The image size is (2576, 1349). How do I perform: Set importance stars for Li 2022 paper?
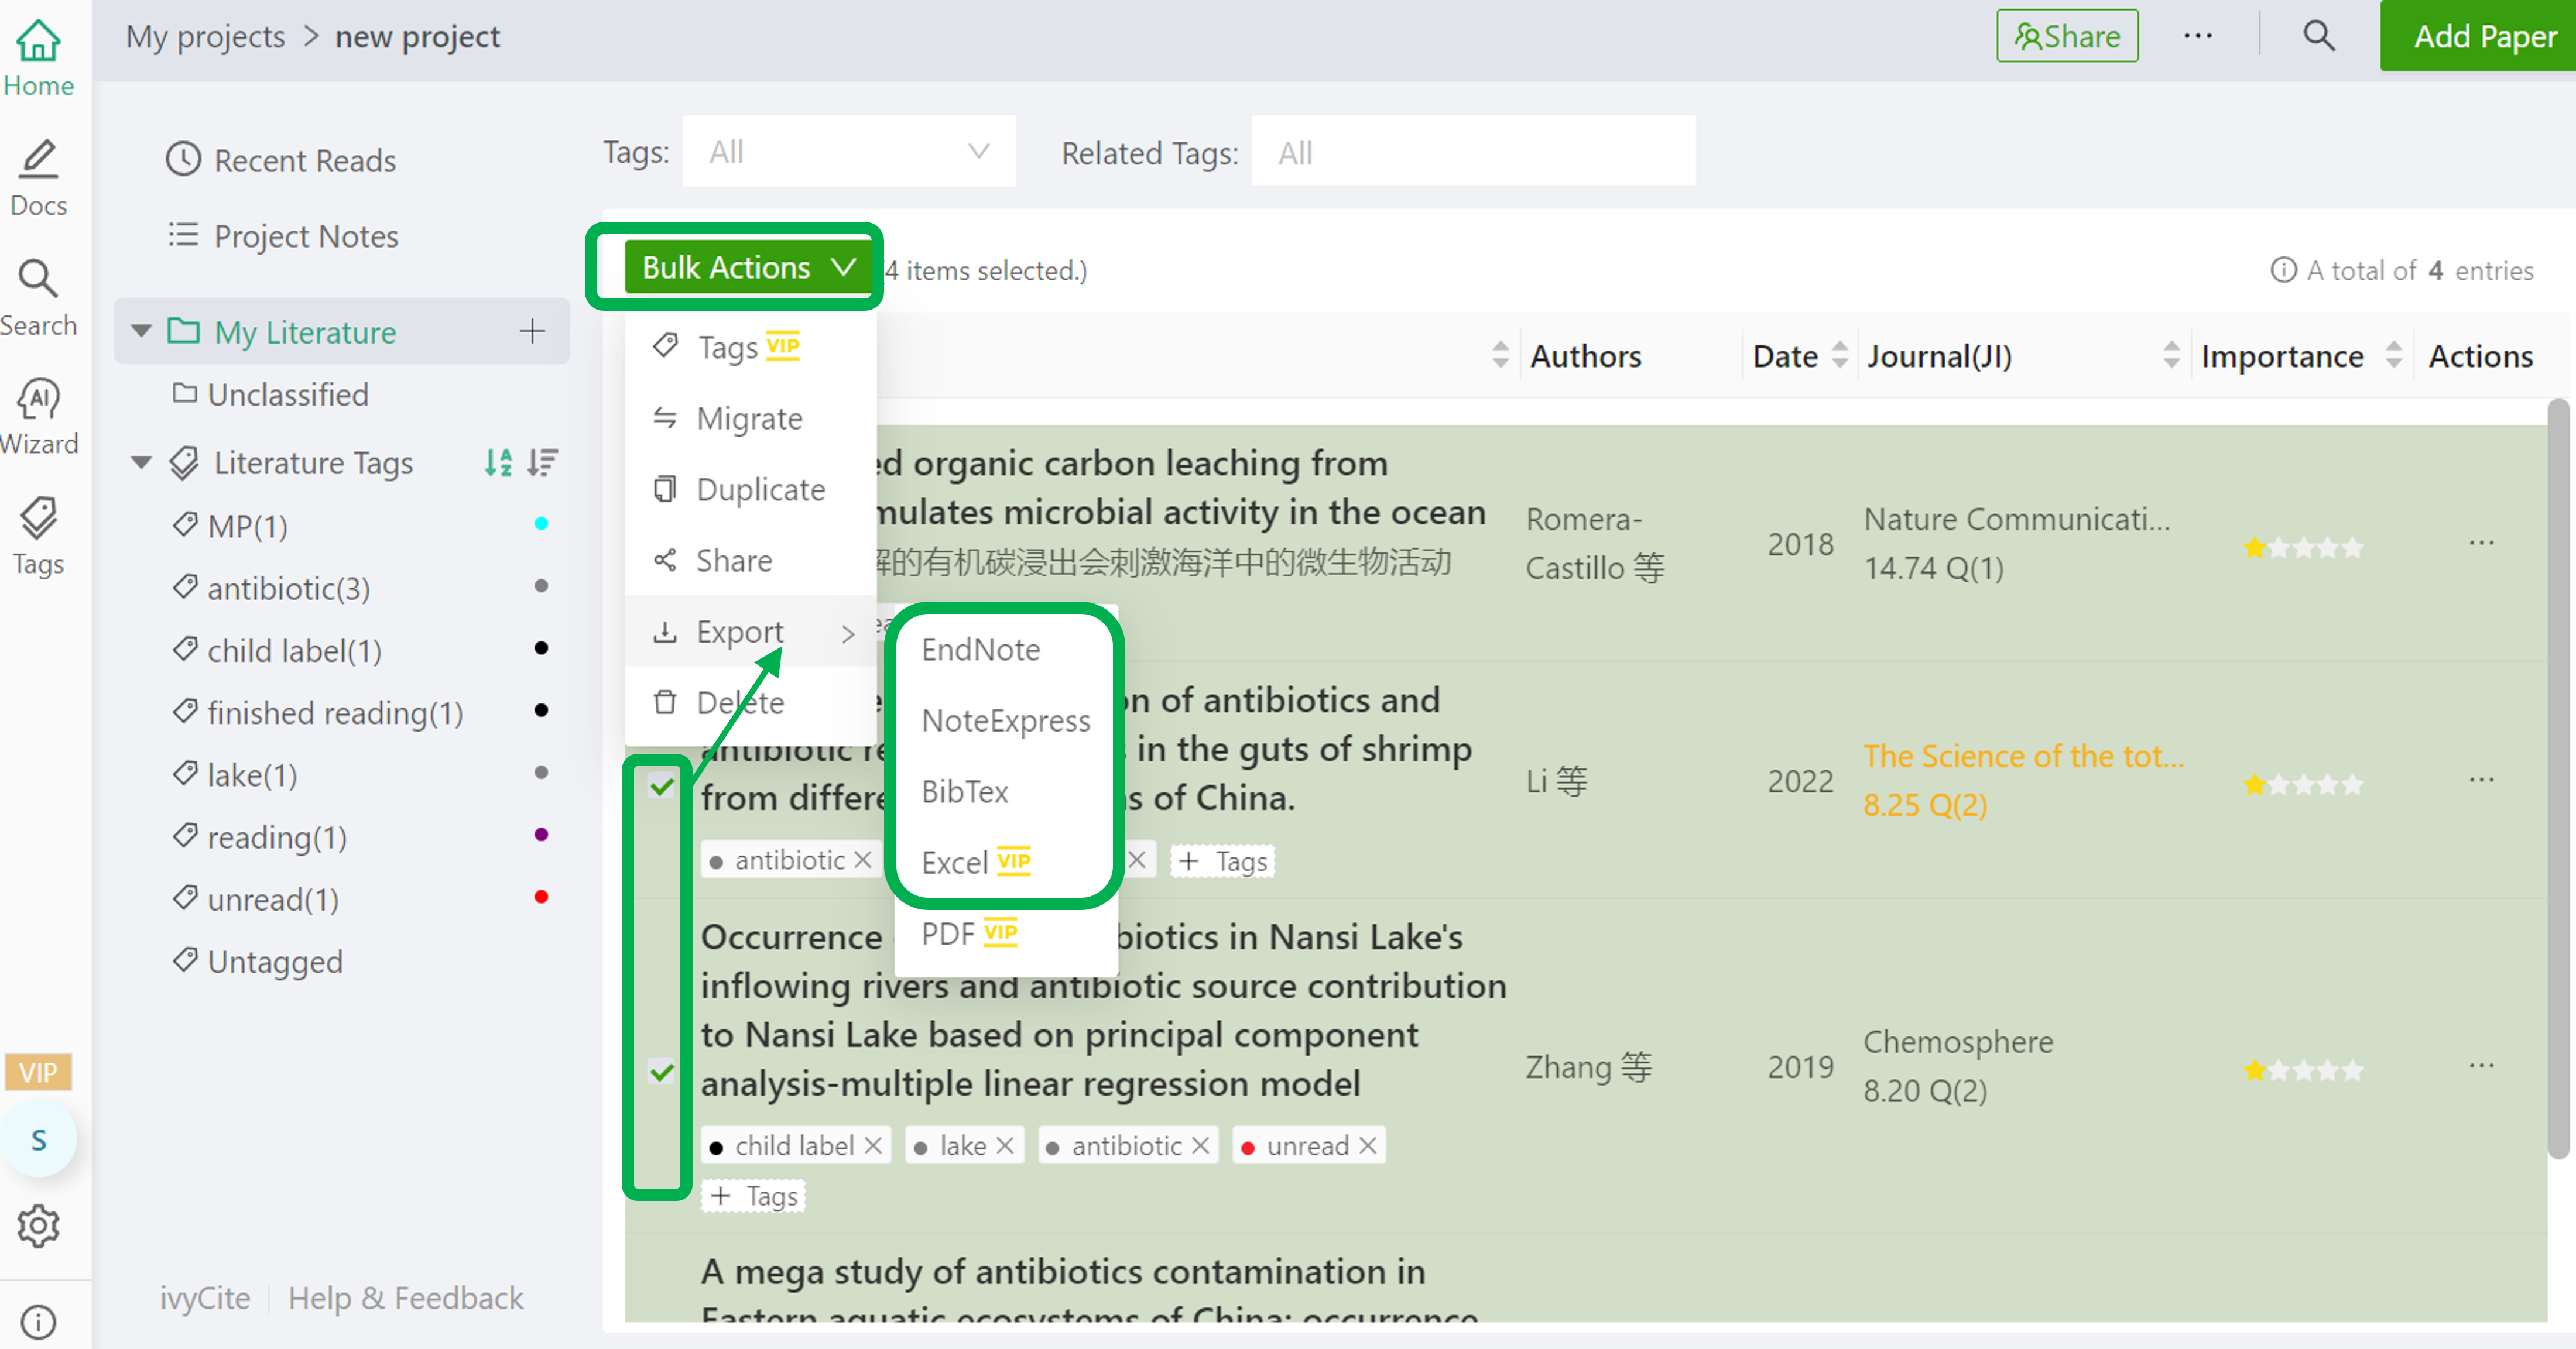click(2303, 785)
